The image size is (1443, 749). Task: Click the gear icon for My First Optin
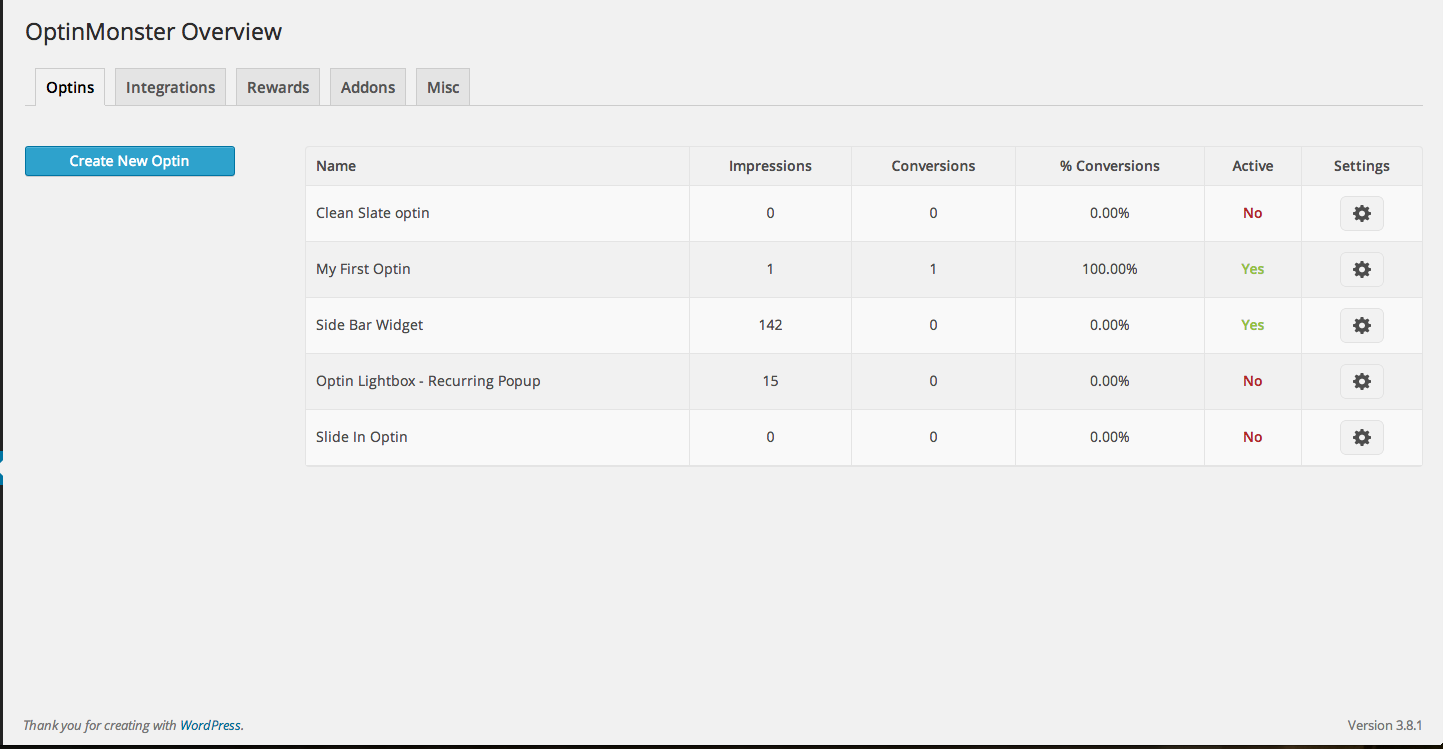pyautogui.click(x=1361, y=269)
